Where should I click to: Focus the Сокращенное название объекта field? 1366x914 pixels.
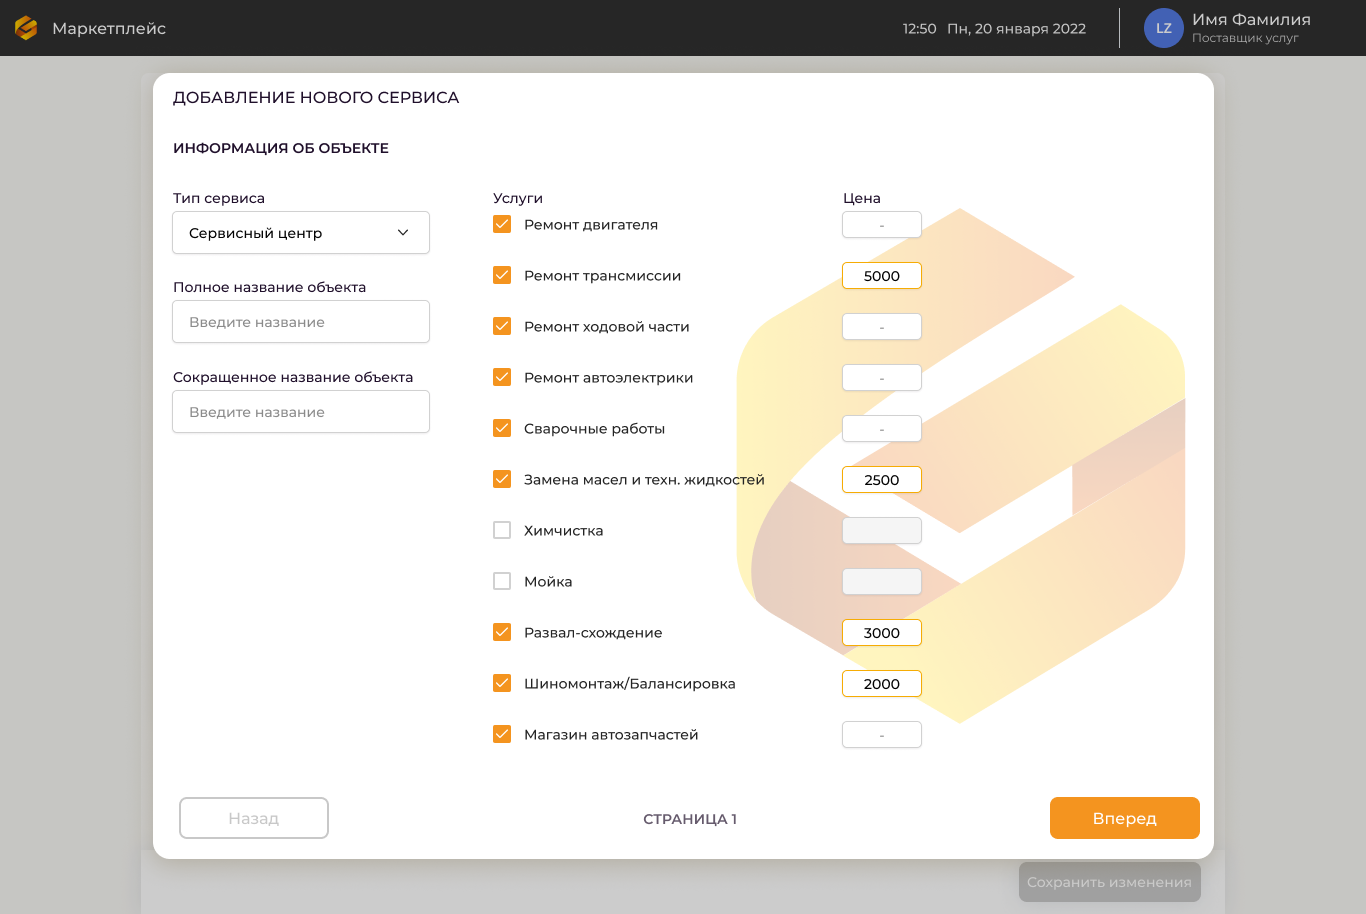tap(300, 412)
